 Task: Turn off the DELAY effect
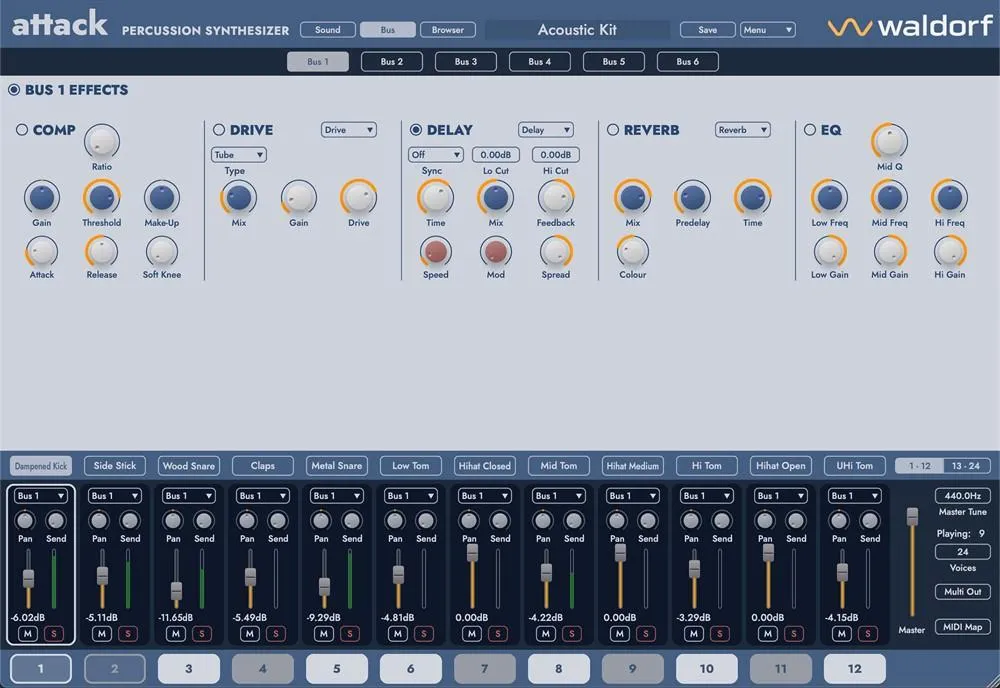click(416, 130)
